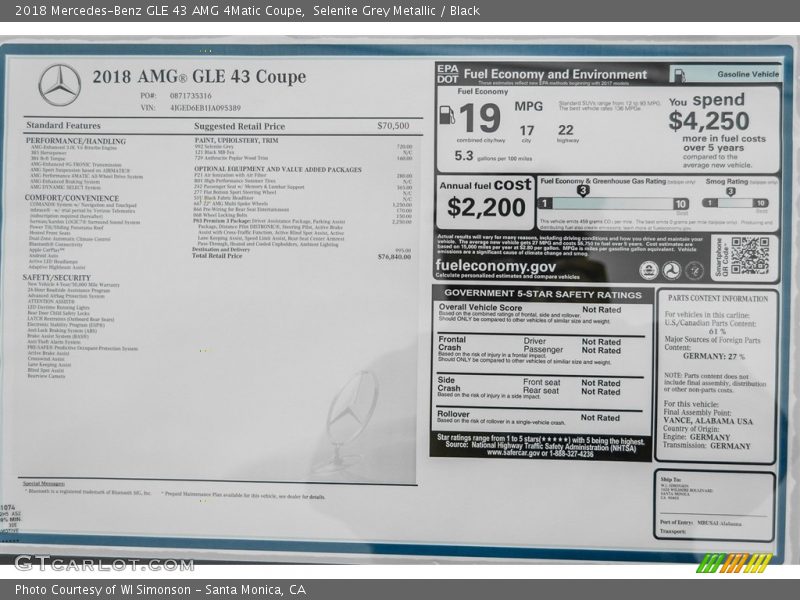800x600 pixels.
Task: Click the "Suggested Retail Price" label
Action: click(239, 126)
